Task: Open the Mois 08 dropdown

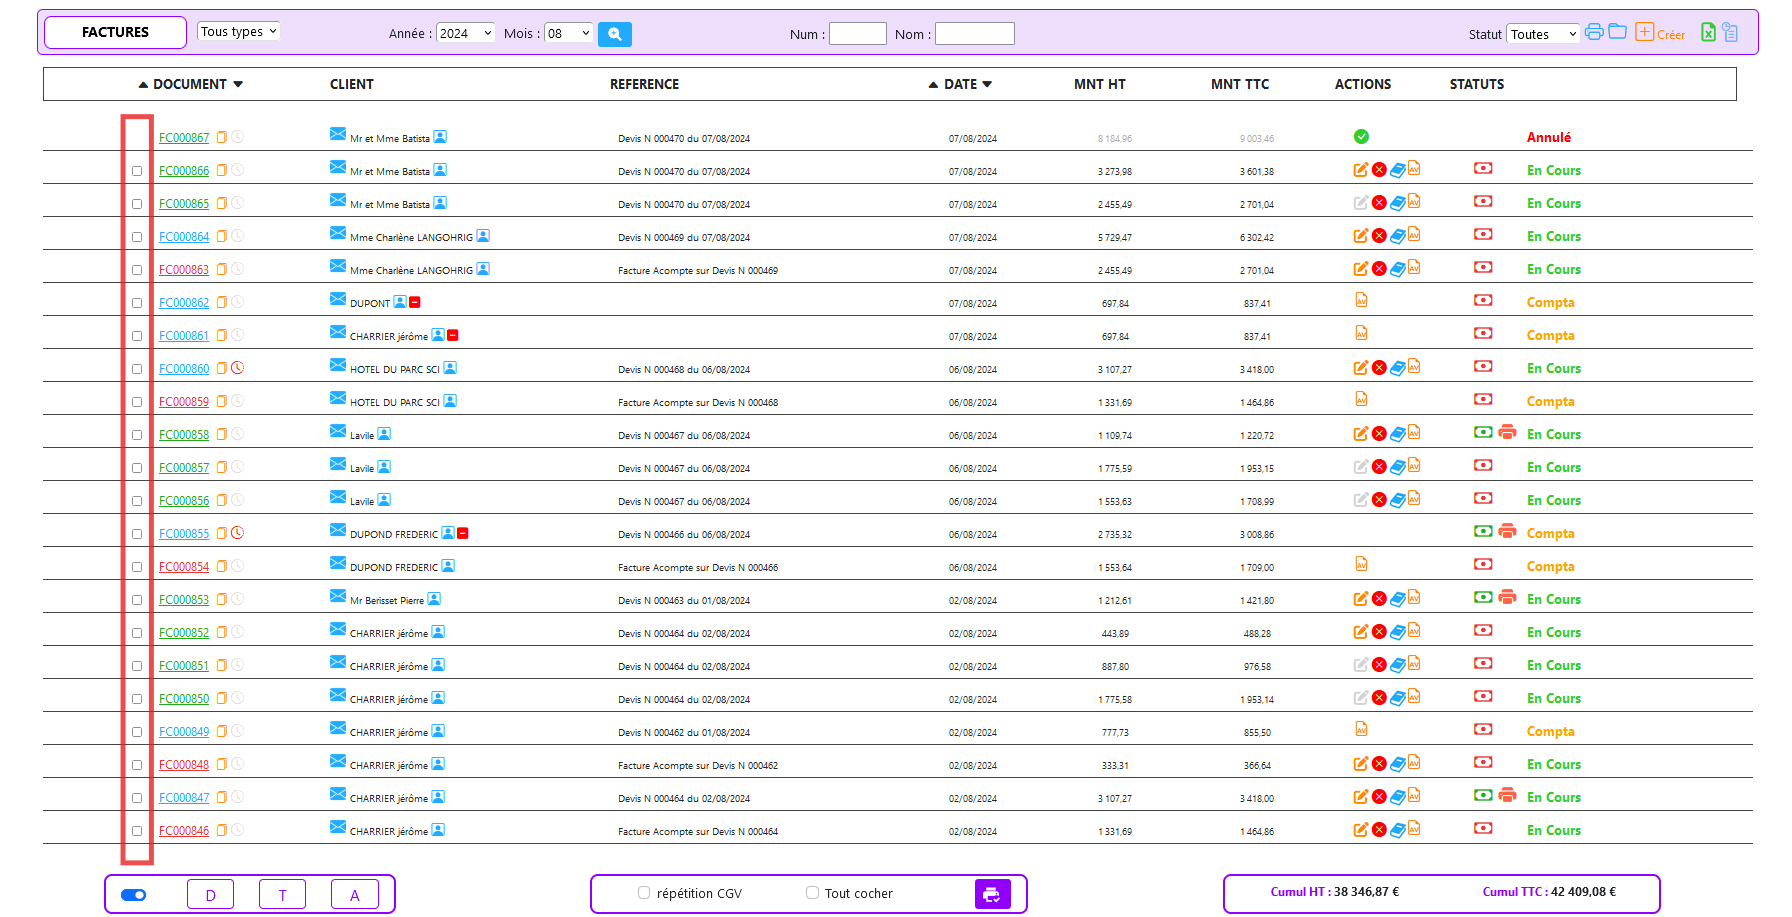Action: [x=568, y=33]
